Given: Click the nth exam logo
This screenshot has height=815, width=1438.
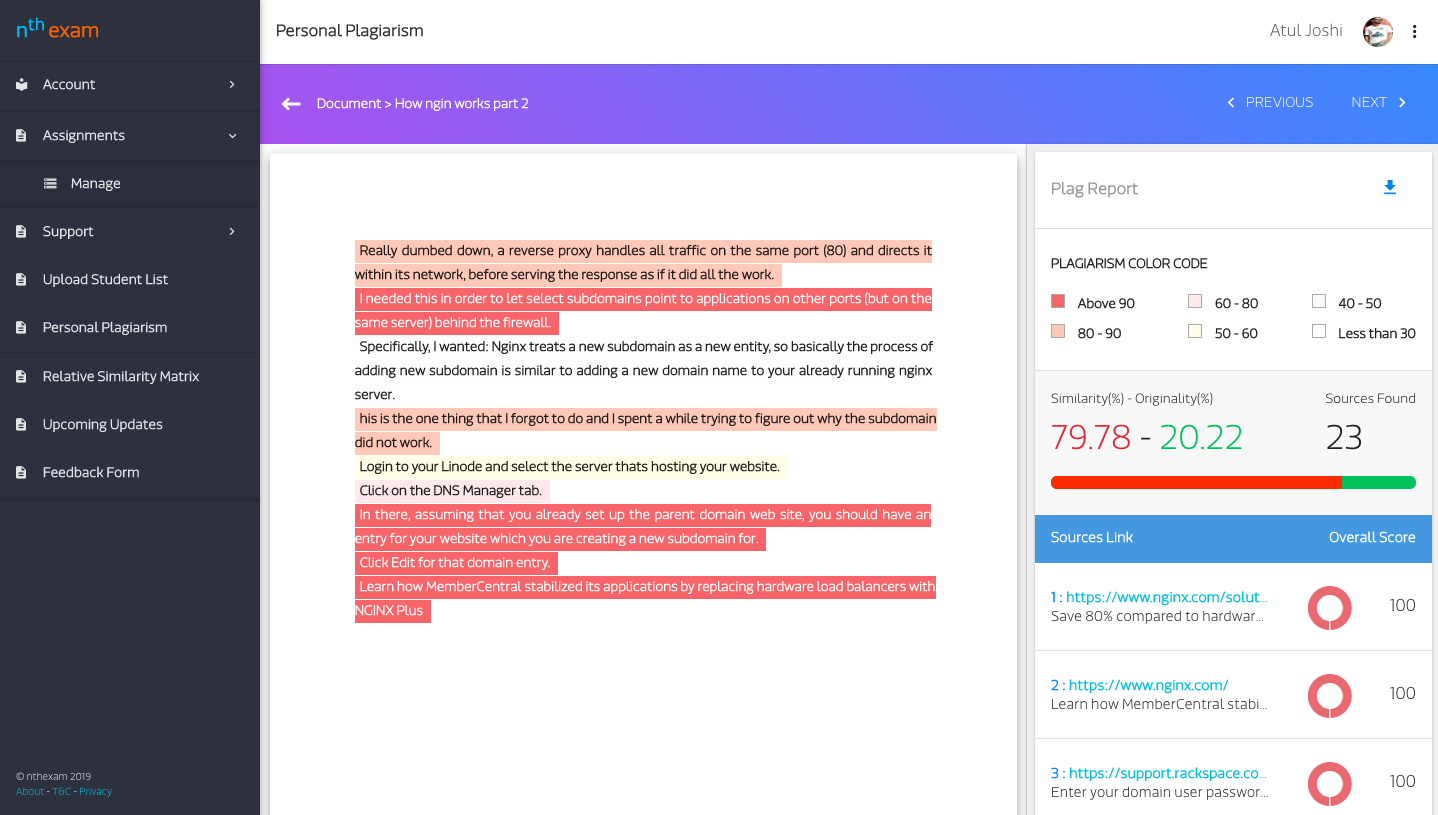Looking at the screenshot, I should pos(57,29).
